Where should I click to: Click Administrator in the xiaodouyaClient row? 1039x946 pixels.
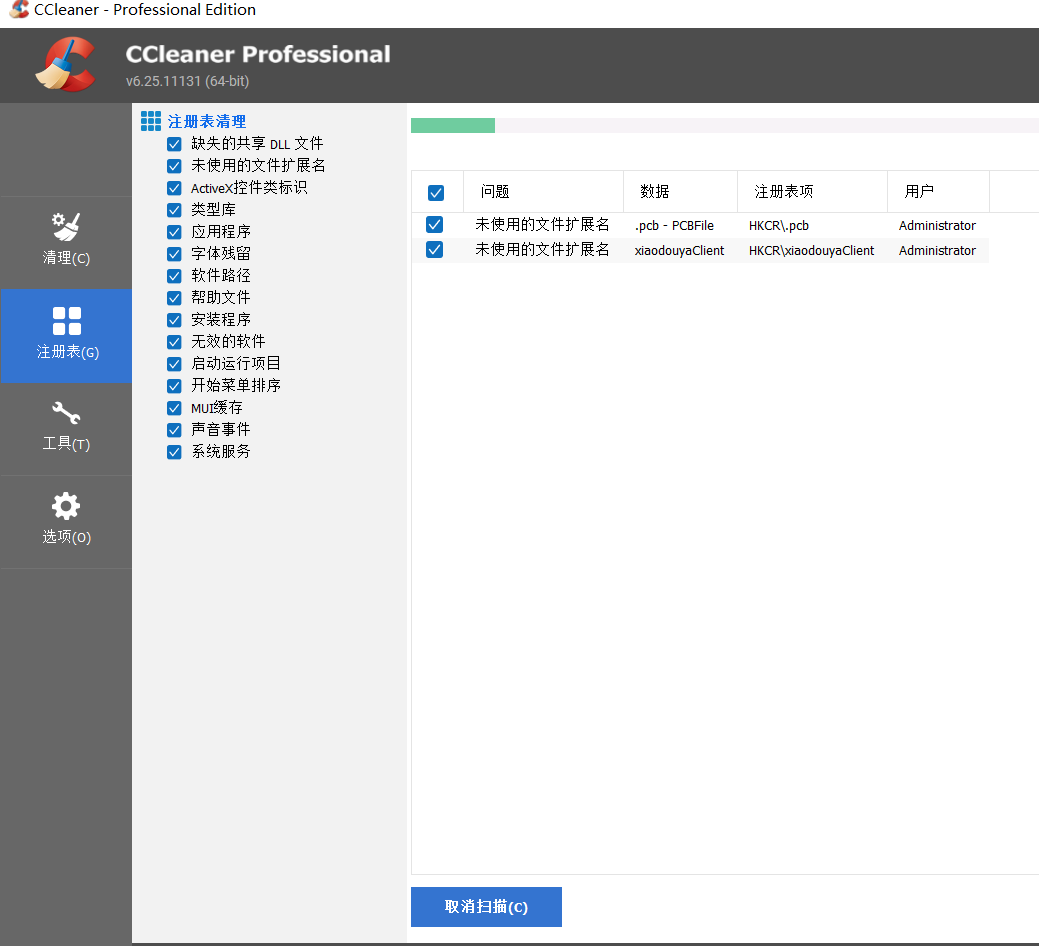pos(937,250)
